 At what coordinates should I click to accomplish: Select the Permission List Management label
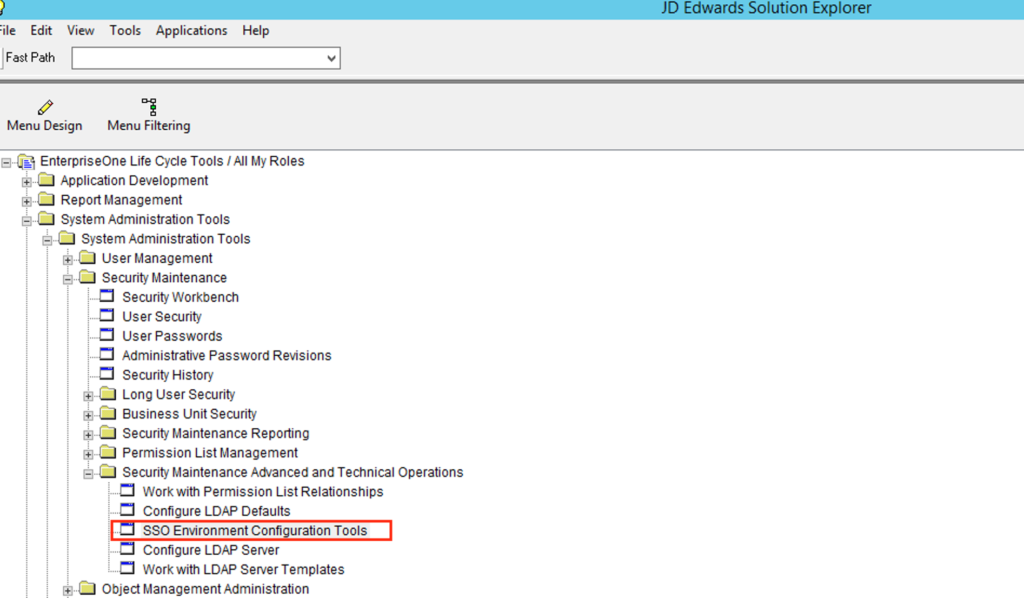(x=210, y=452)
